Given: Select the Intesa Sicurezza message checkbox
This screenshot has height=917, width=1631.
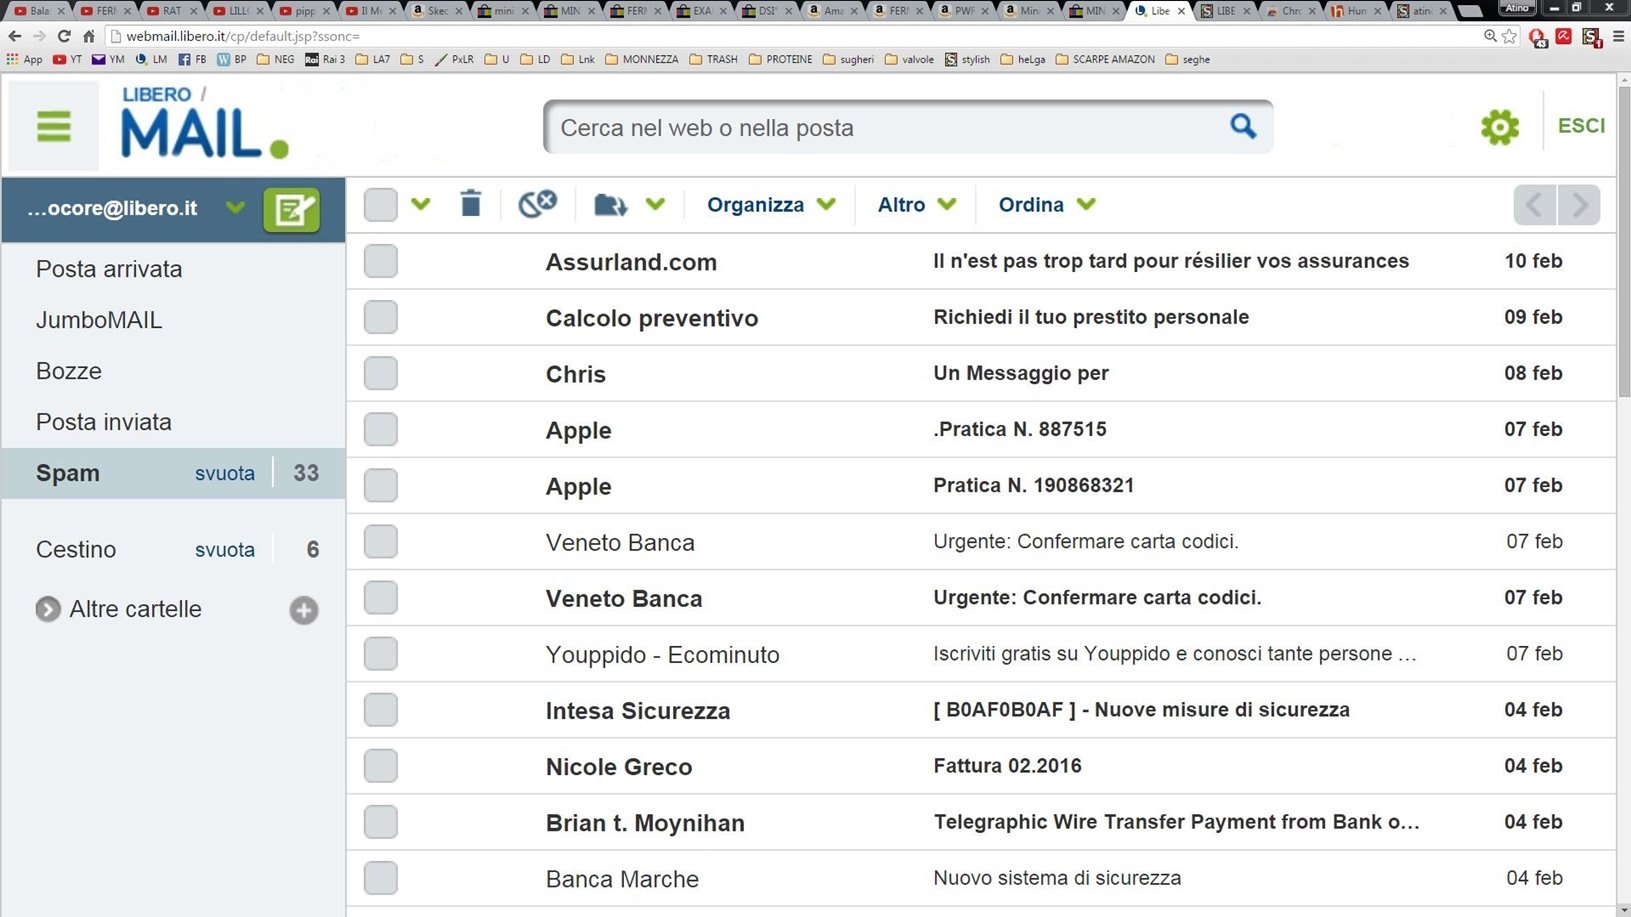Looking at the screenshot, I should point(380,710).
